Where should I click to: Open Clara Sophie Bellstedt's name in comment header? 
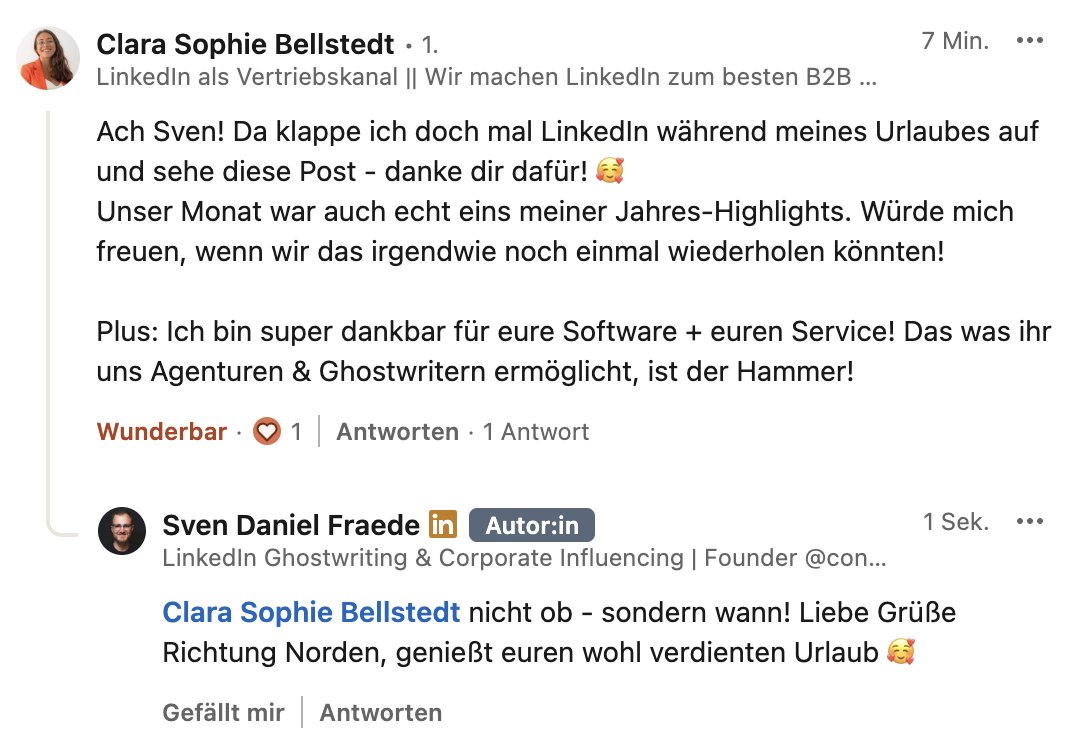(x=246, y=44)
